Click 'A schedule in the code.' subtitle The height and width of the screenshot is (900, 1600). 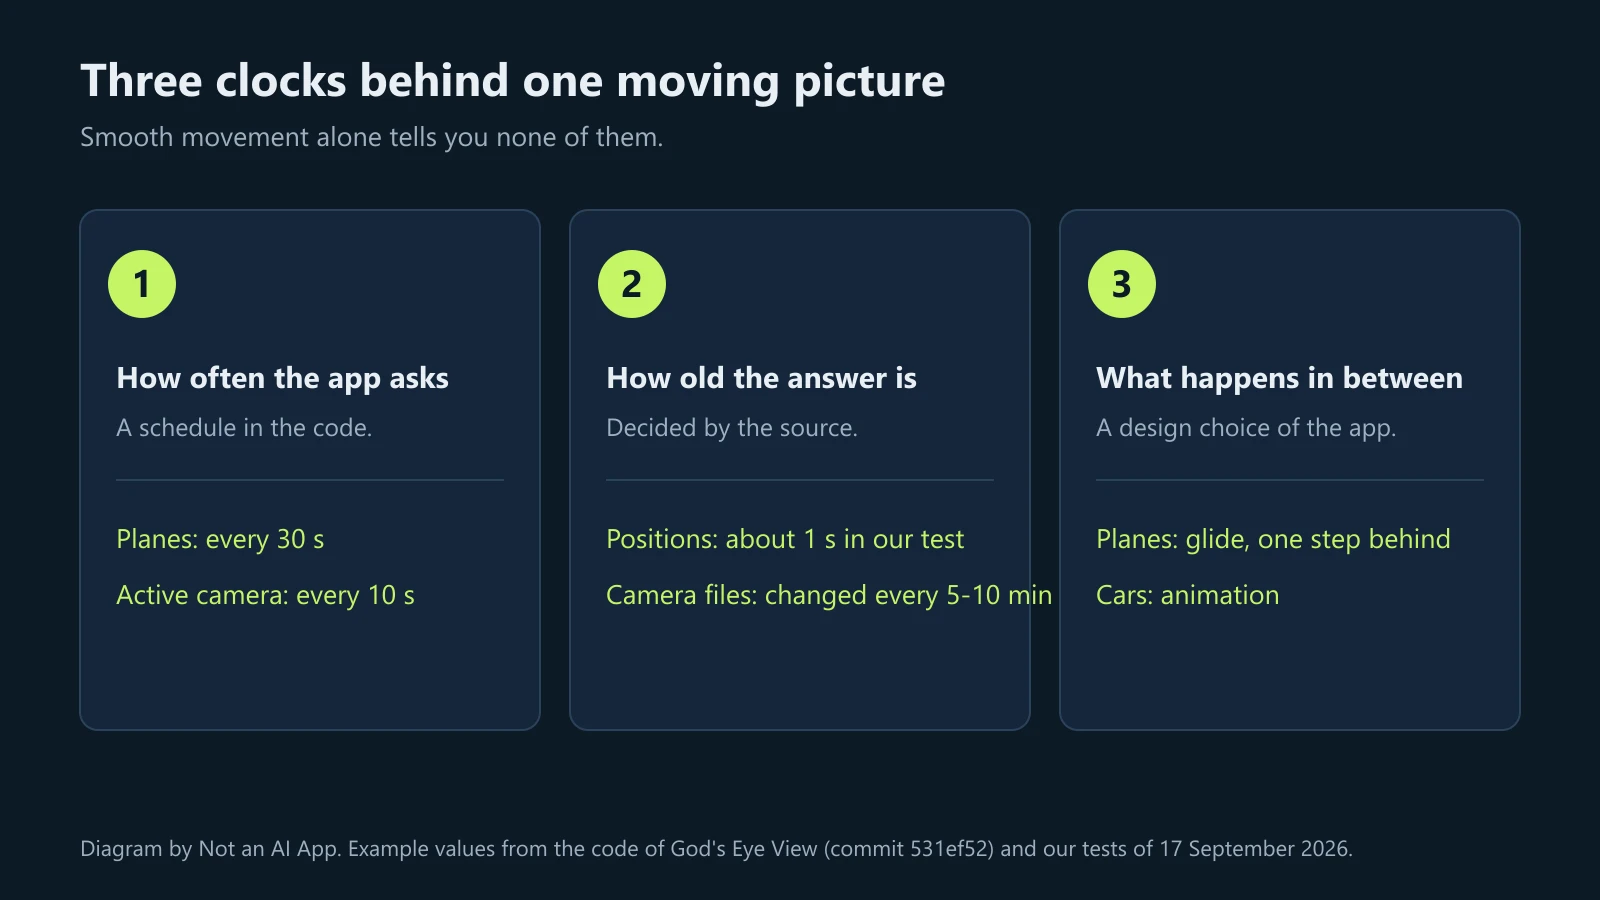coord(244,428)
